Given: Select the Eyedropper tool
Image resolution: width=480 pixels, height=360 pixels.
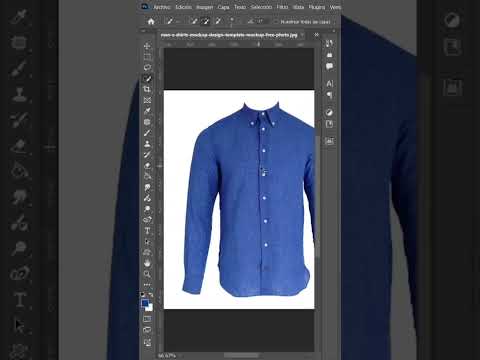Looking at the screenshot, I should click(147, 111).
